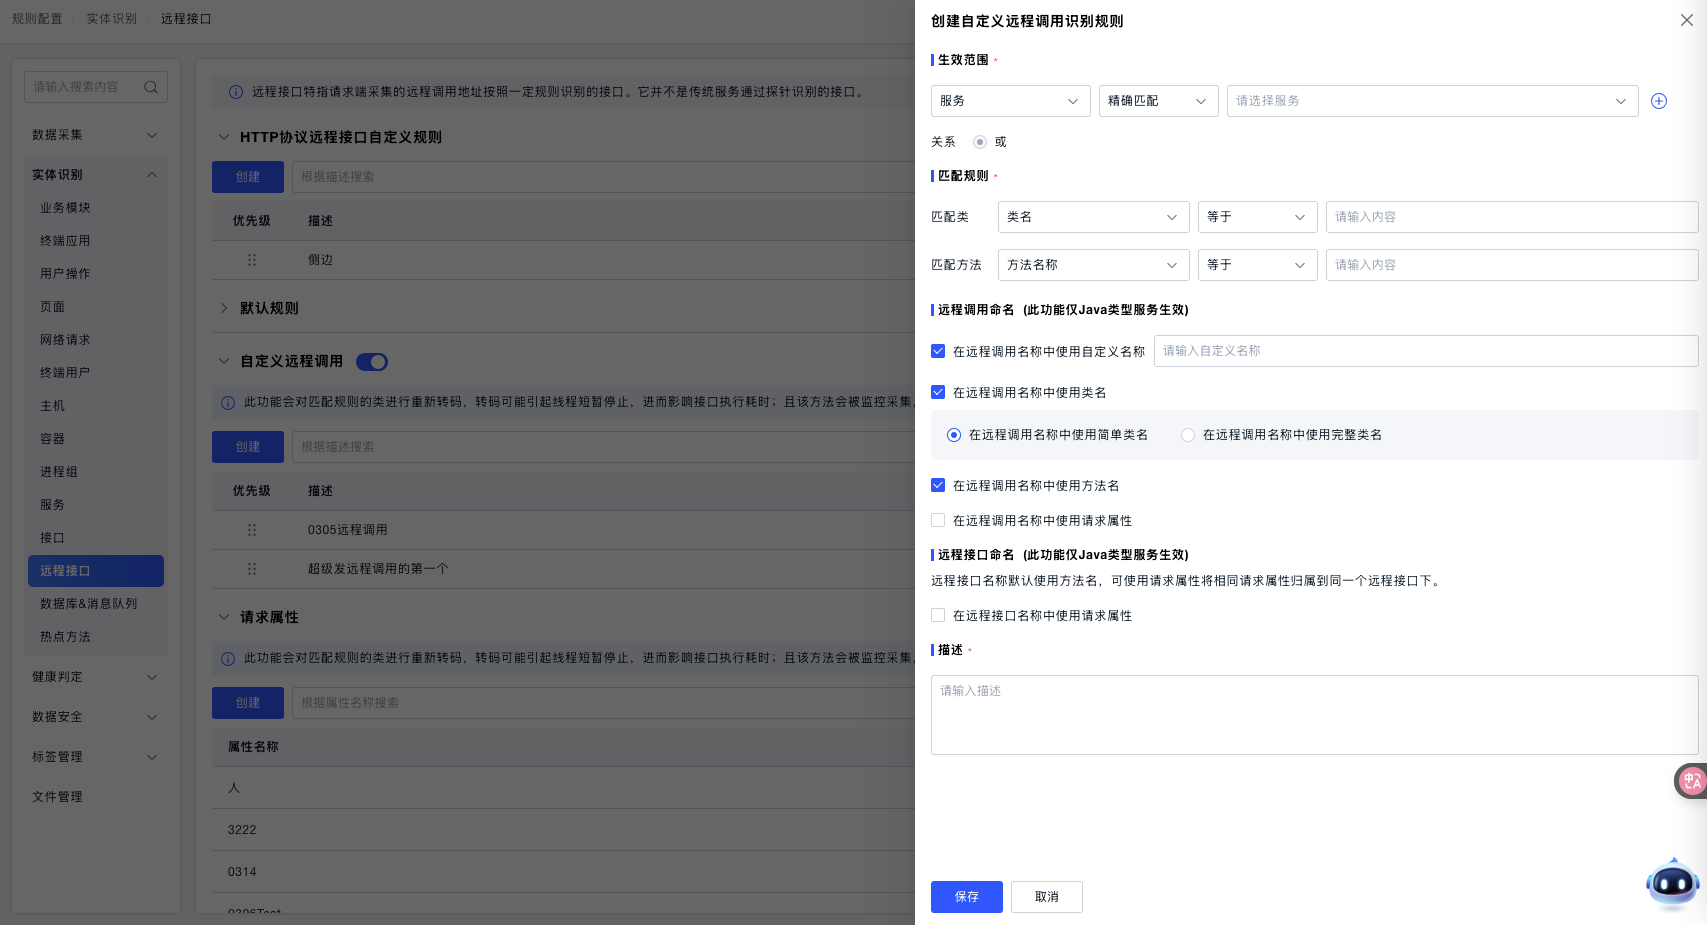Image resolution: width=1707 pixels, height=925 pixels.
Task: Select 在远程调用名称中使用完整类名 radio option
Action: tap(1188, 435)
